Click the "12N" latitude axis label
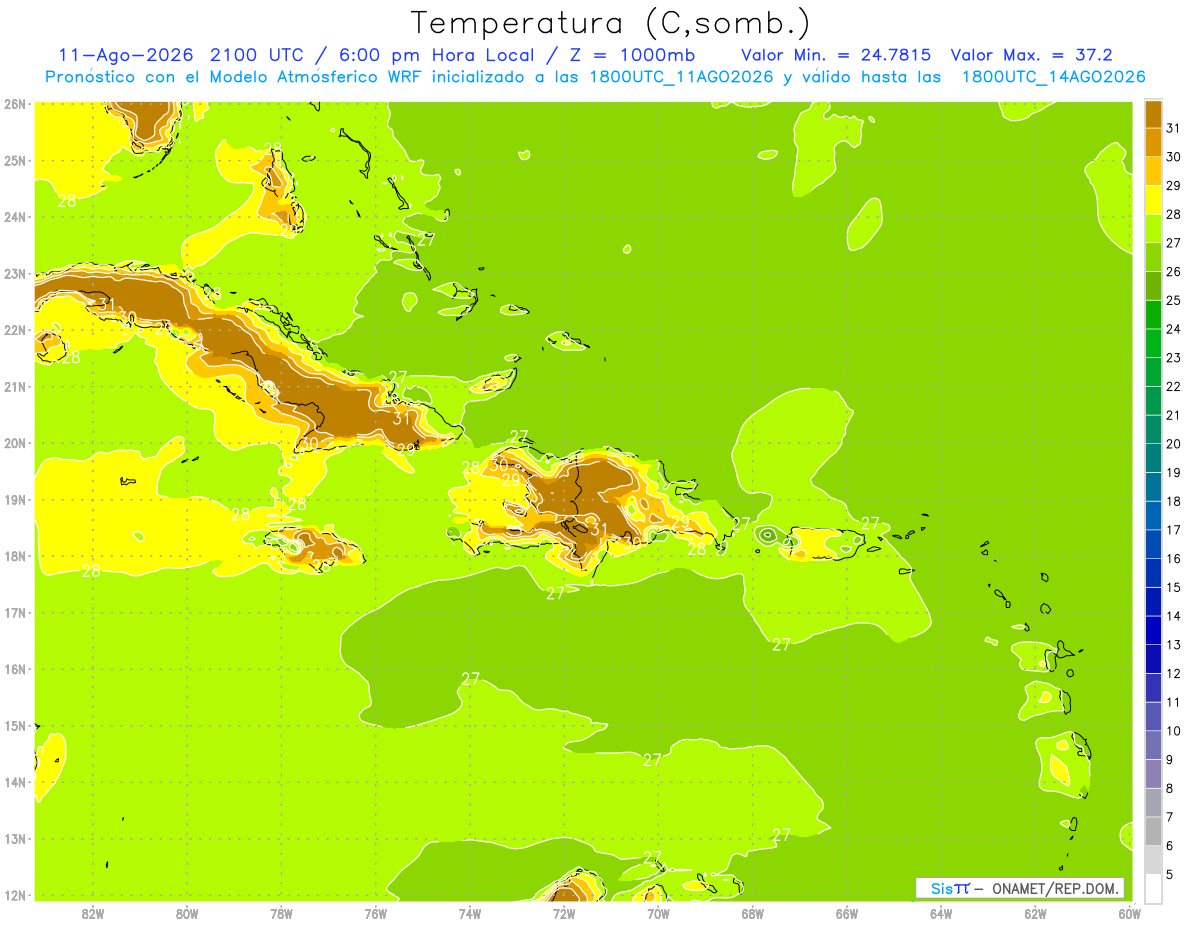Image resolution: width=1200 pixels, height=927 pixels. [x=15, y=895]
